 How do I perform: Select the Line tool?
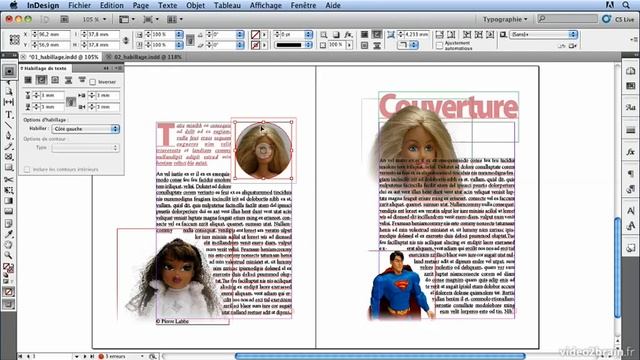click(9, 125)
